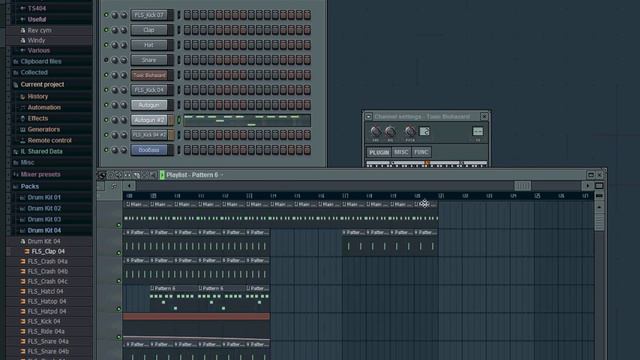Select the FLS_Kick 07 channel button
Viewport: 640px width, 360px height.
[x=149, y=15]
